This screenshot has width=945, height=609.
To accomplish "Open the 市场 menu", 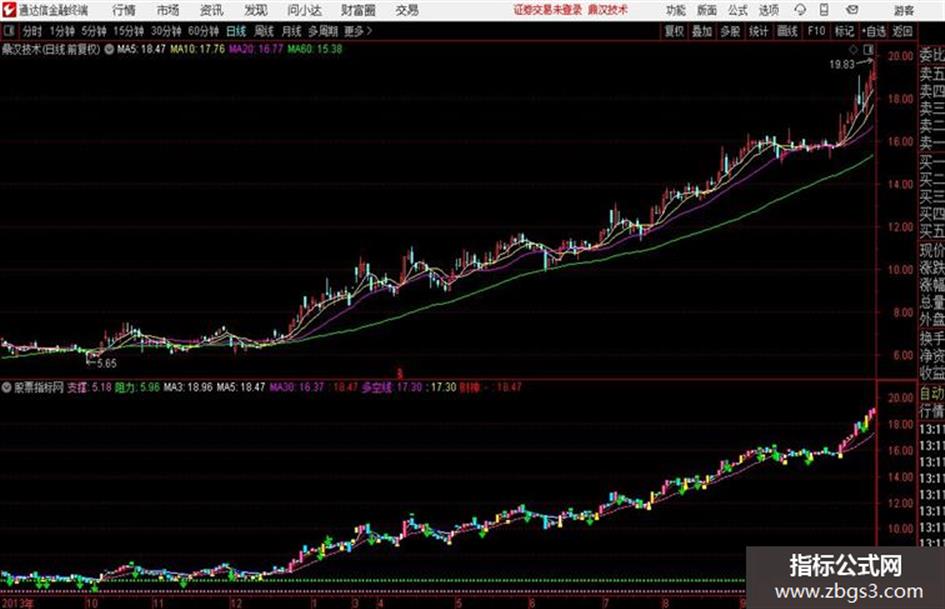I will [168, 10].
